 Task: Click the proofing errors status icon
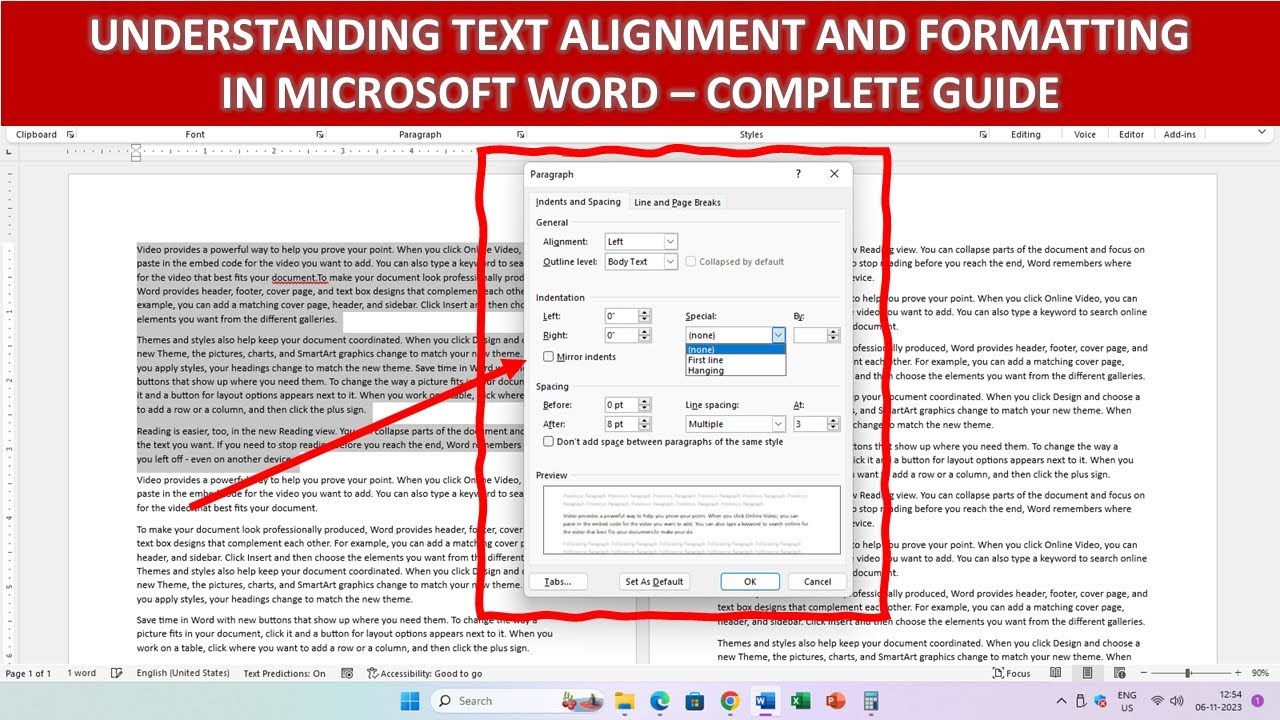117,673
